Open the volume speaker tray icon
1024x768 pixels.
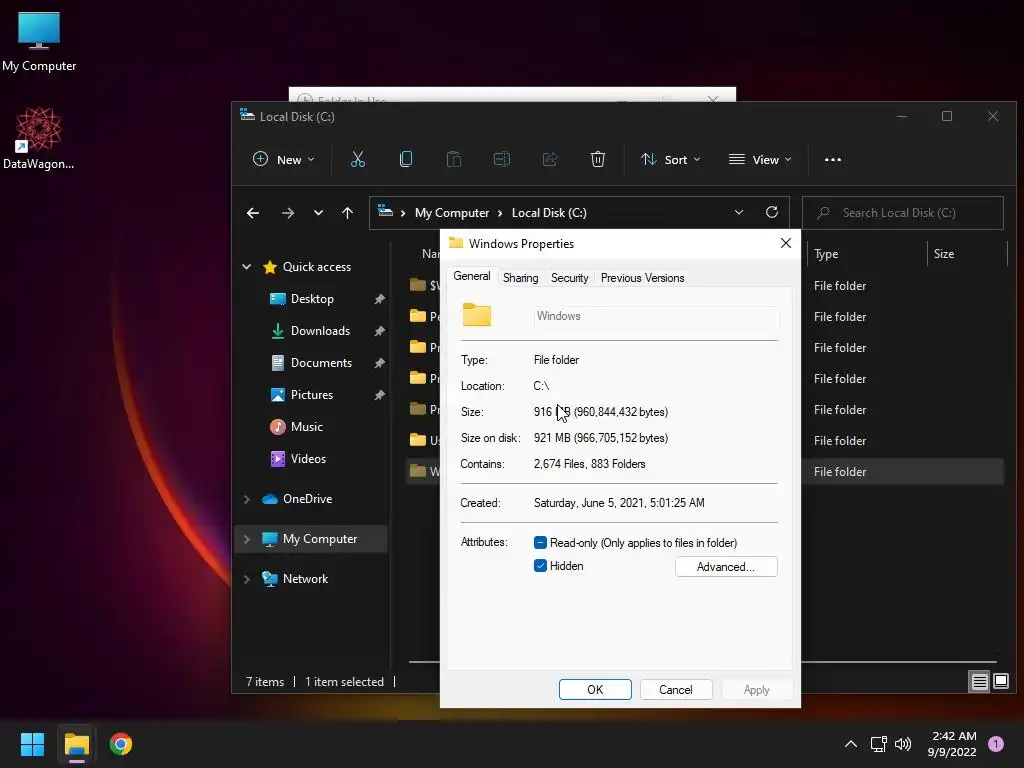(903, 744)
